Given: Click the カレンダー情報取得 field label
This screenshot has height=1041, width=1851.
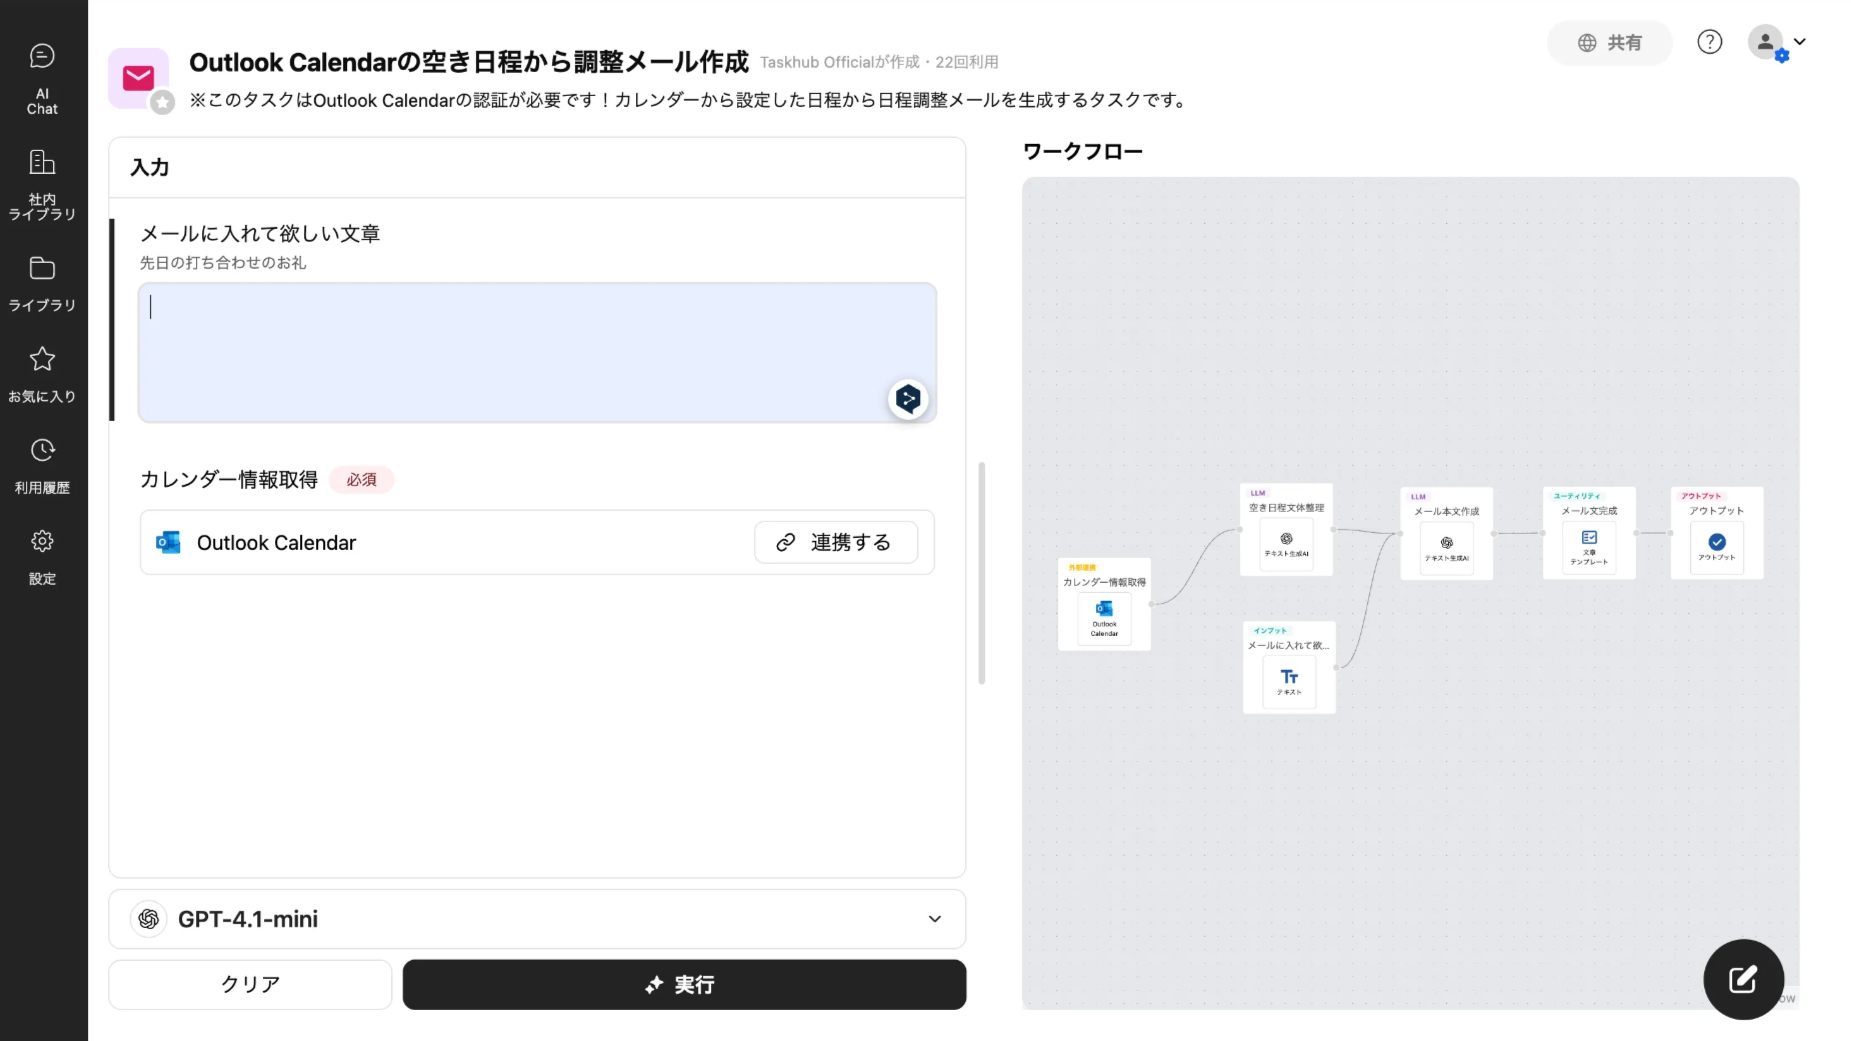Looking at the screenshot, I should coord(229,480).
